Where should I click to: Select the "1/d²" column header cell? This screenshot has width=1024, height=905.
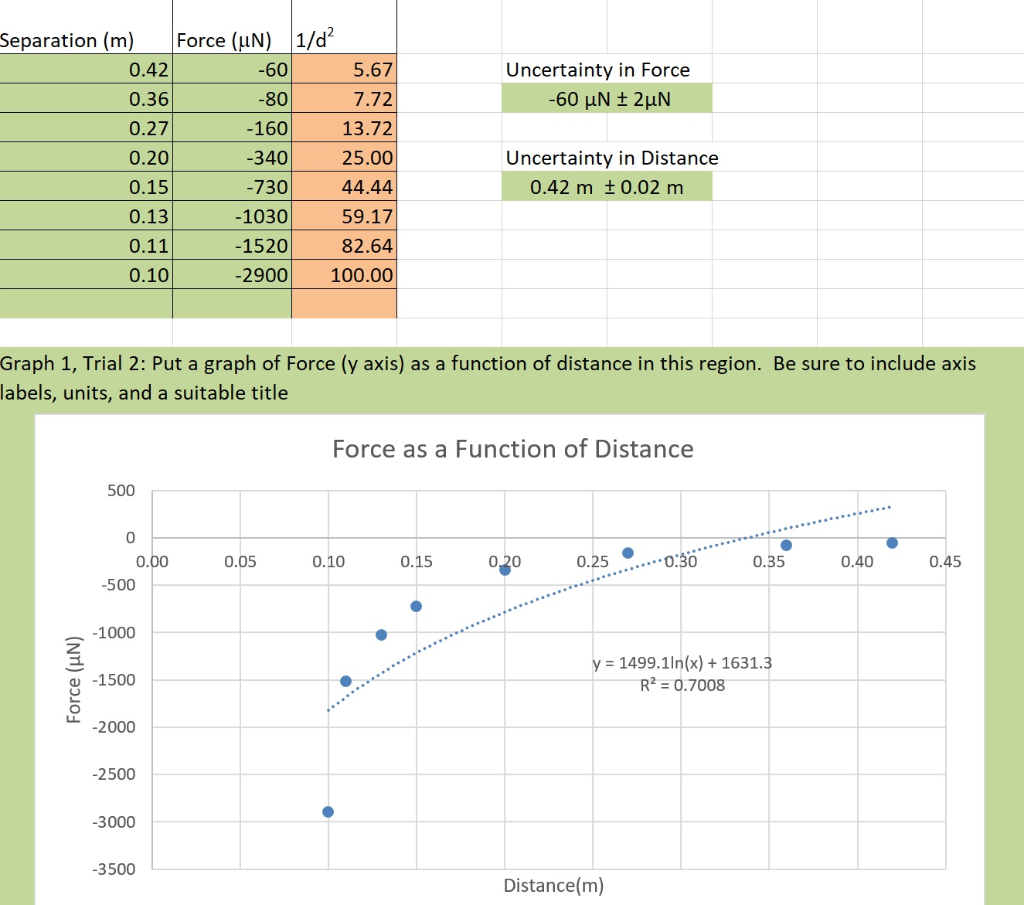314,40
